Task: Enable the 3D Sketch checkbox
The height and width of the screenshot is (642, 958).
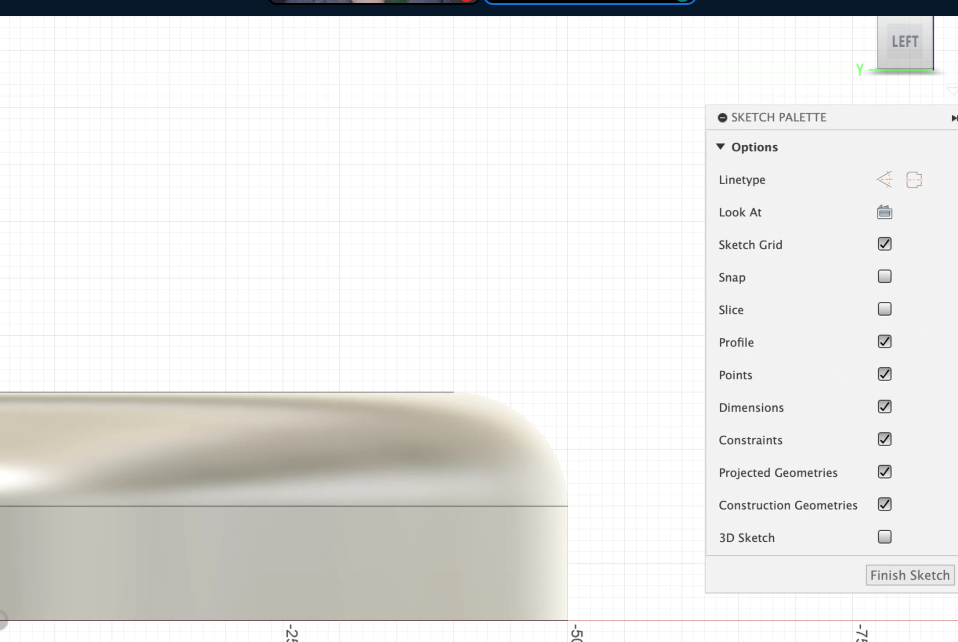Action: (x=884, y=537)
